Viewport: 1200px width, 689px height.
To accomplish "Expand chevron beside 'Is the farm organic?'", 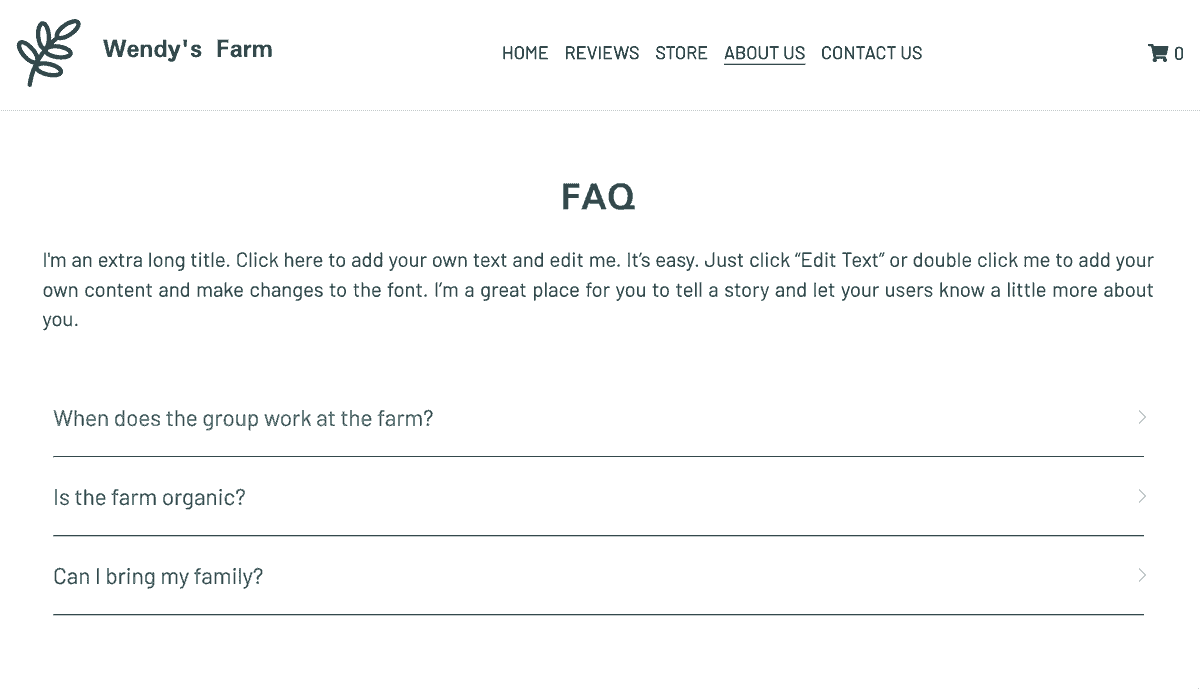I will click(1142, 496).
